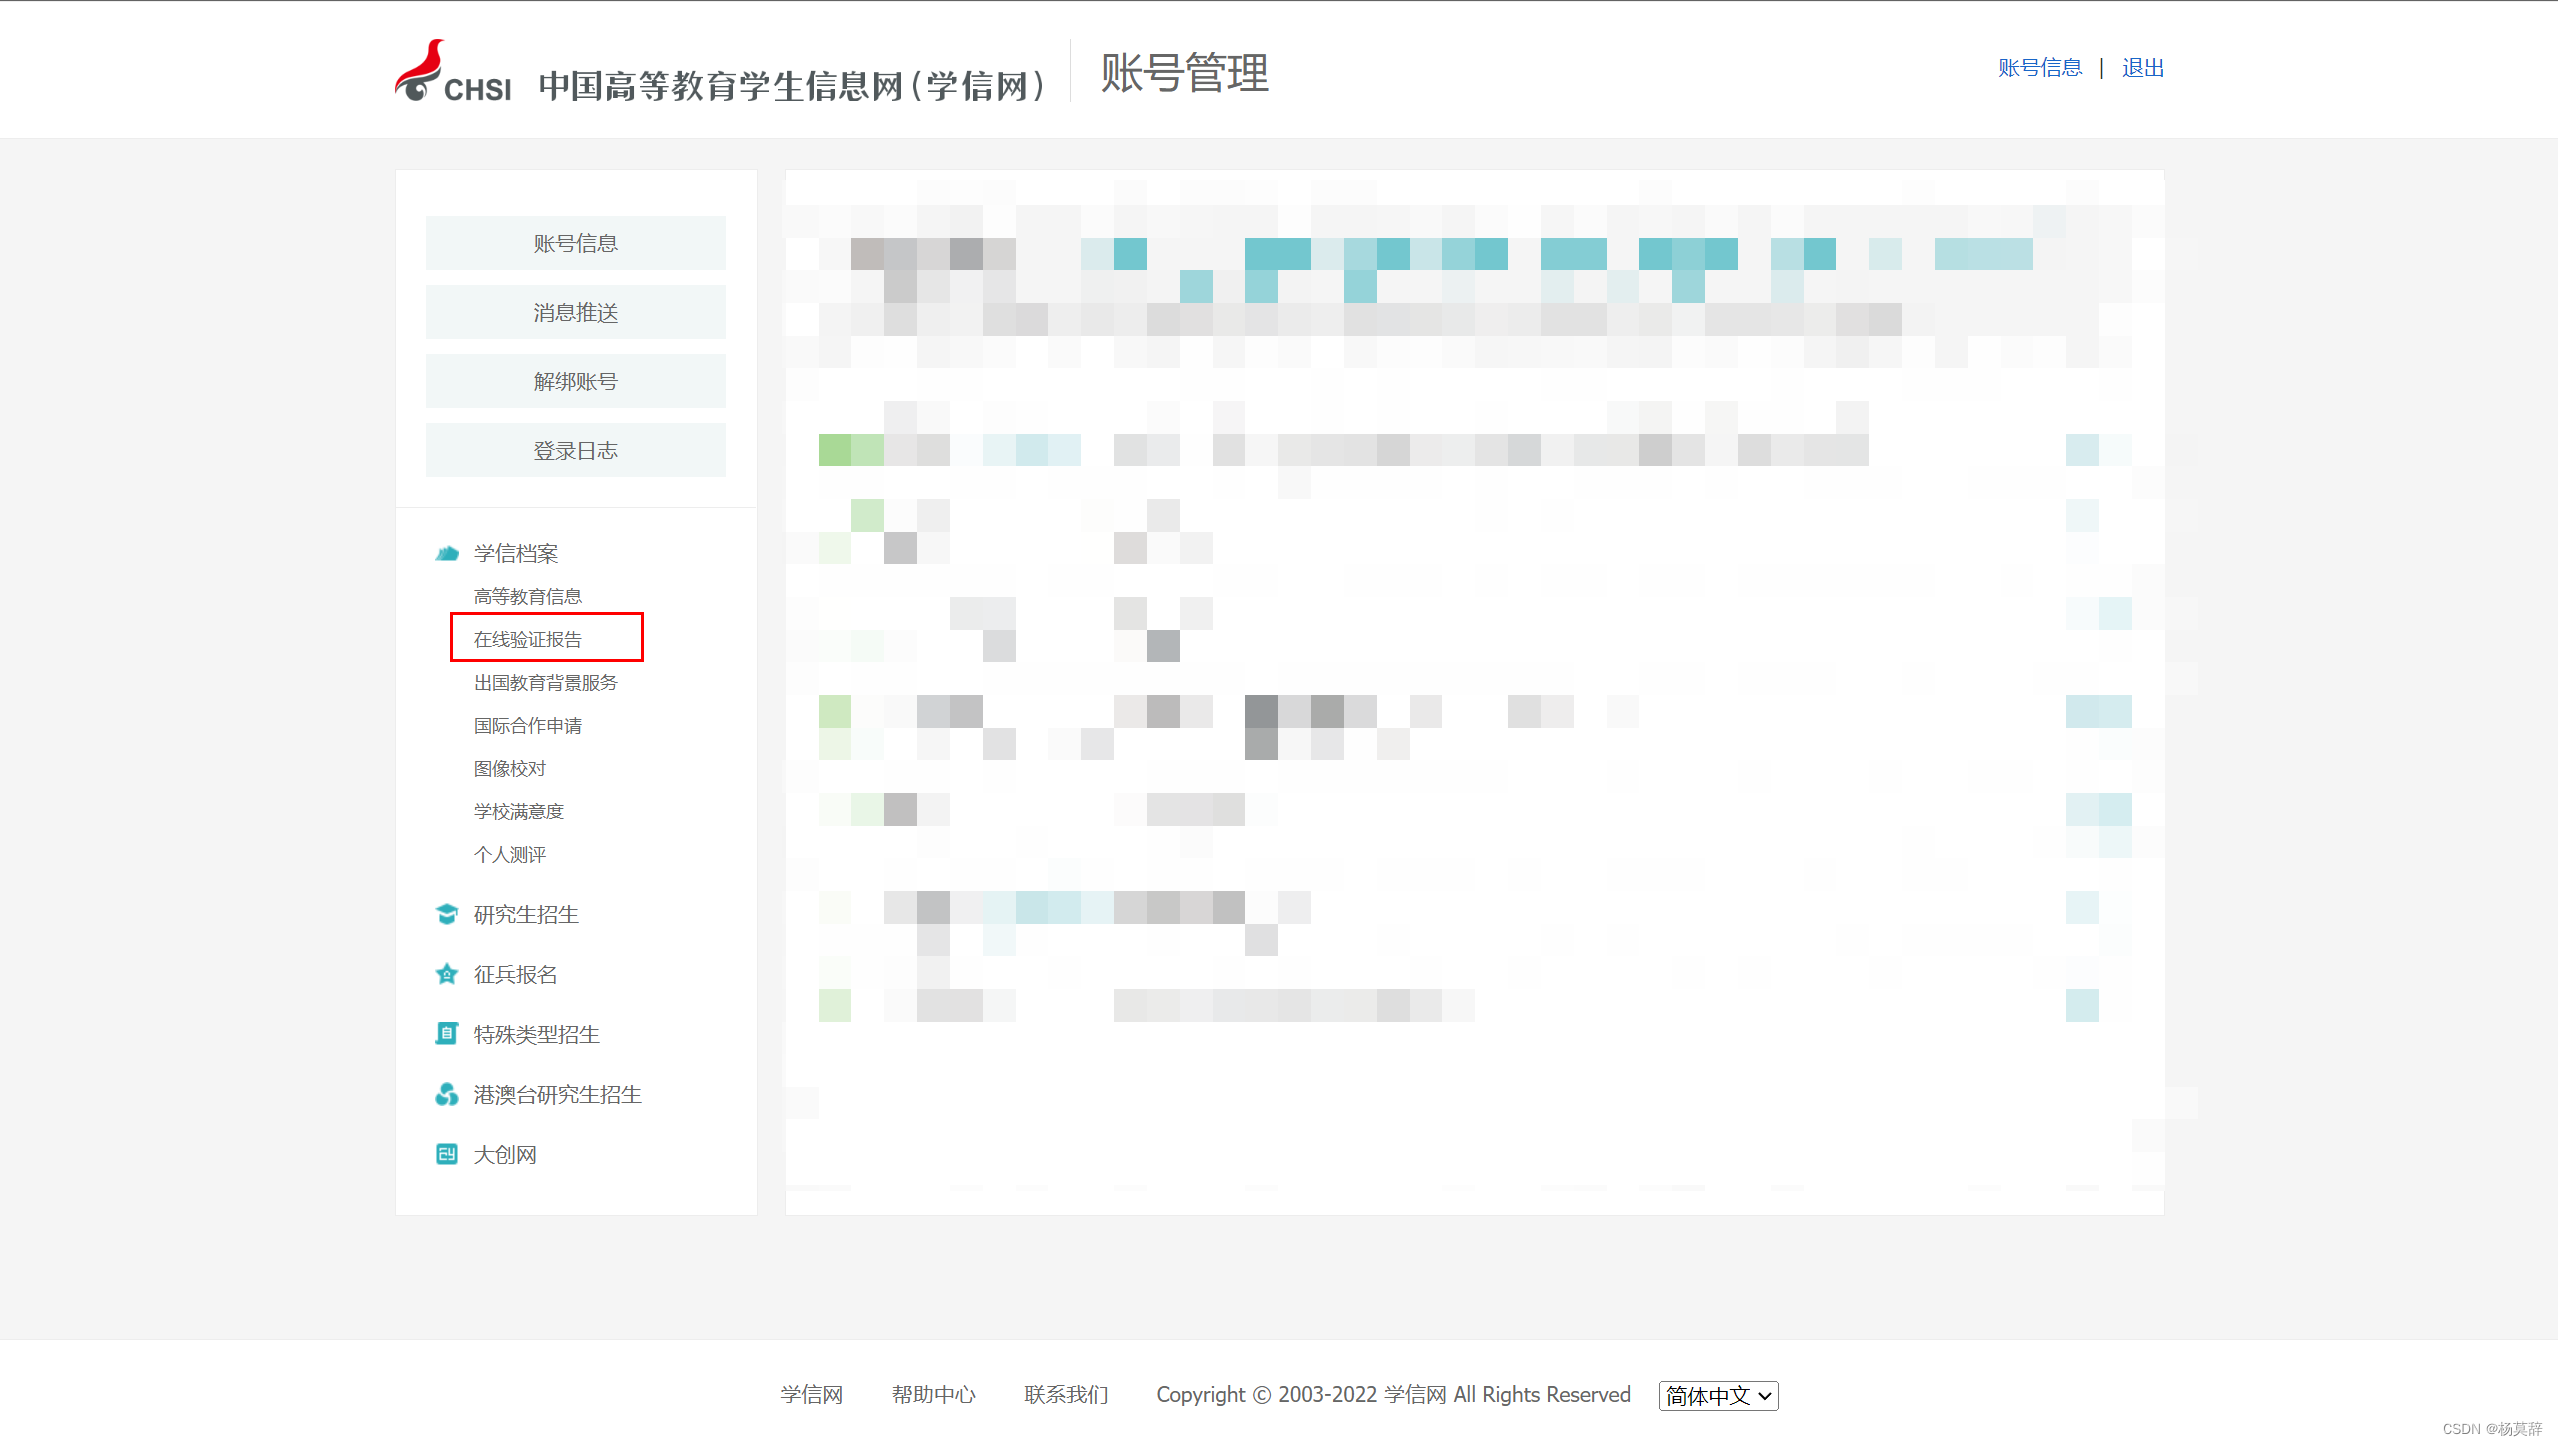
Task: Open 个人测评 item
Action: click(510, 854)
